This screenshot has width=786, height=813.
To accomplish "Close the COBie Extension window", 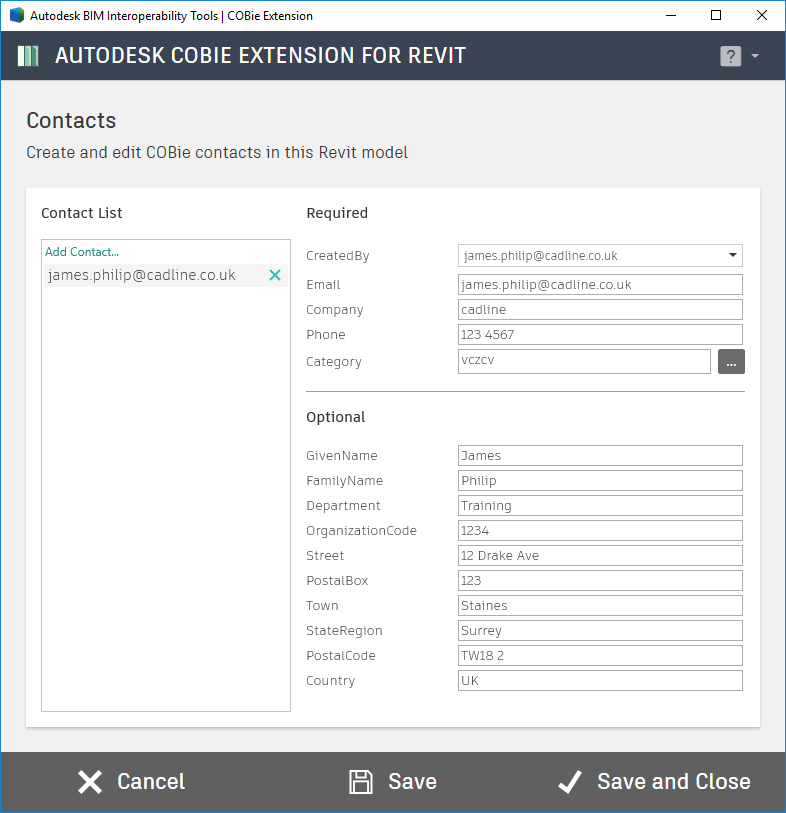I will (762, 15).
